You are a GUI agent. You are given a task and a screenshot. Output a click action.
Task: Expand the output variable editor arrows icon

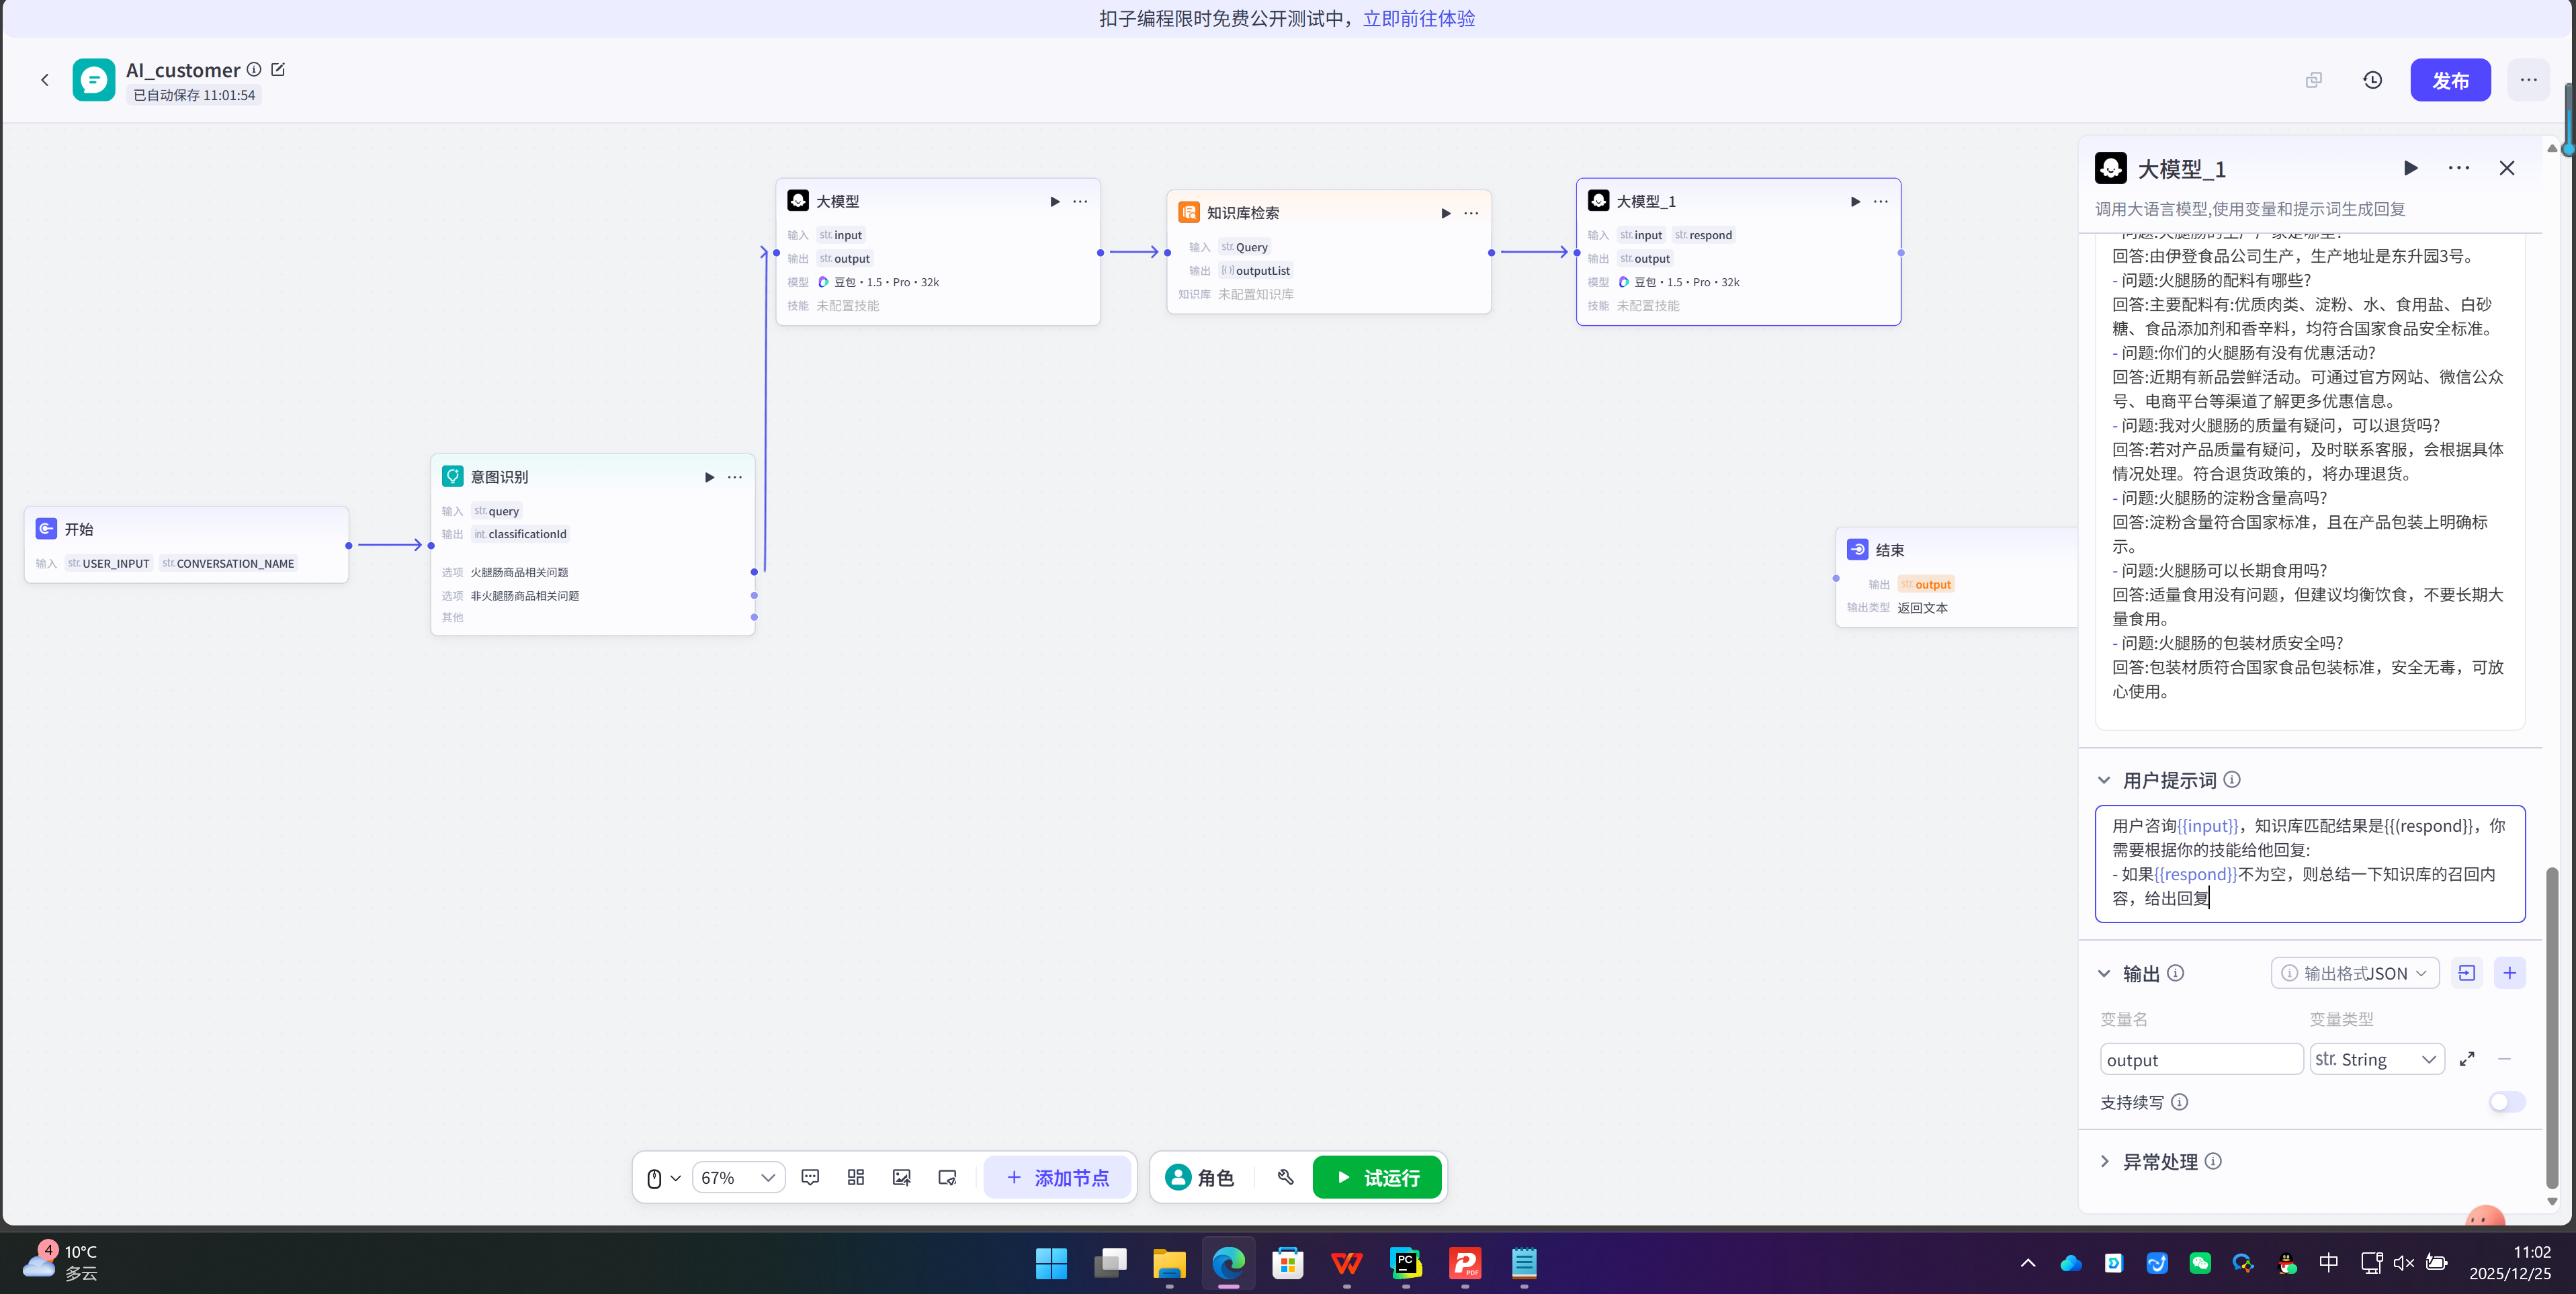click(x=2467, y=1059)
